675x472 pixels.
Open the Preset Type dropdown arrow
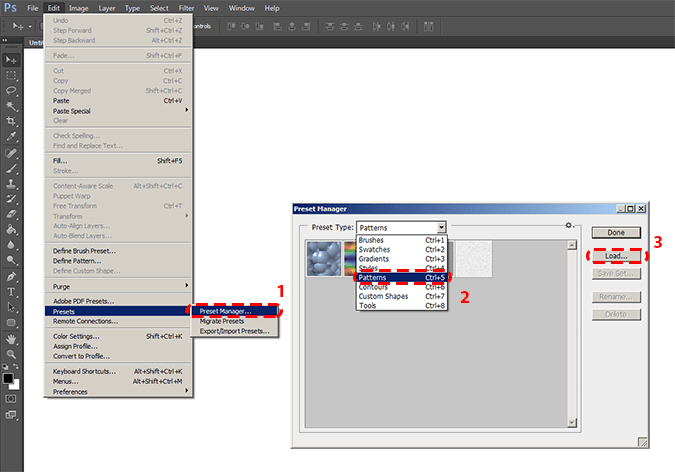441,227
